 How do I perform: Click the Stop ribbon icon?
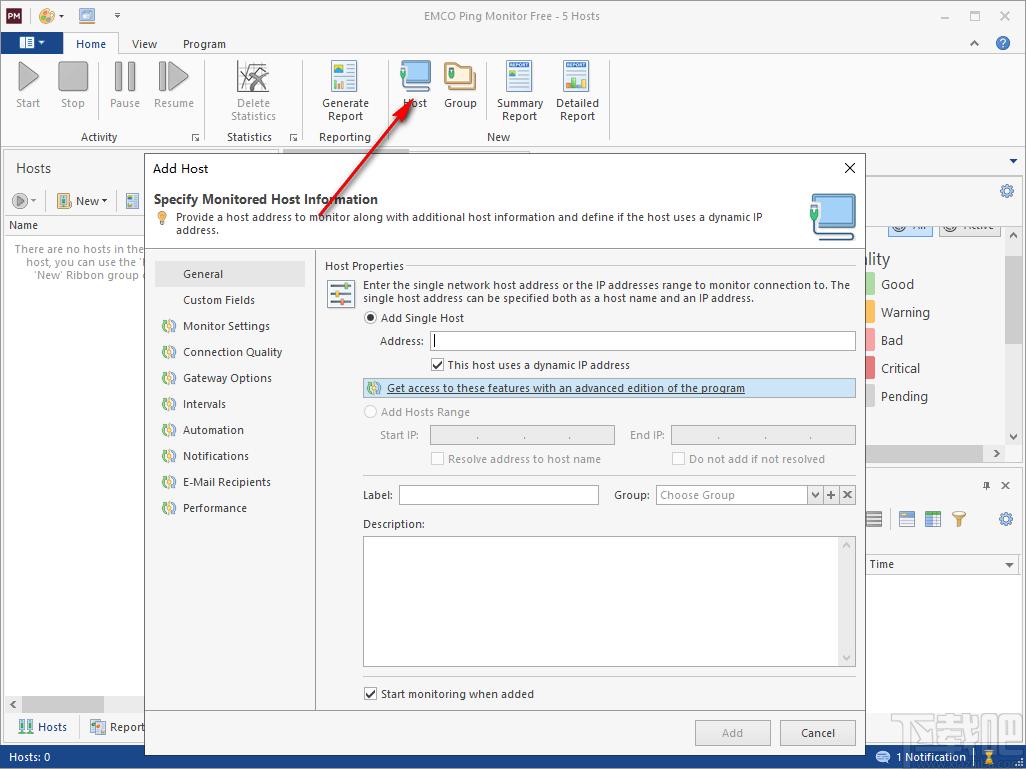click(73, 85)
